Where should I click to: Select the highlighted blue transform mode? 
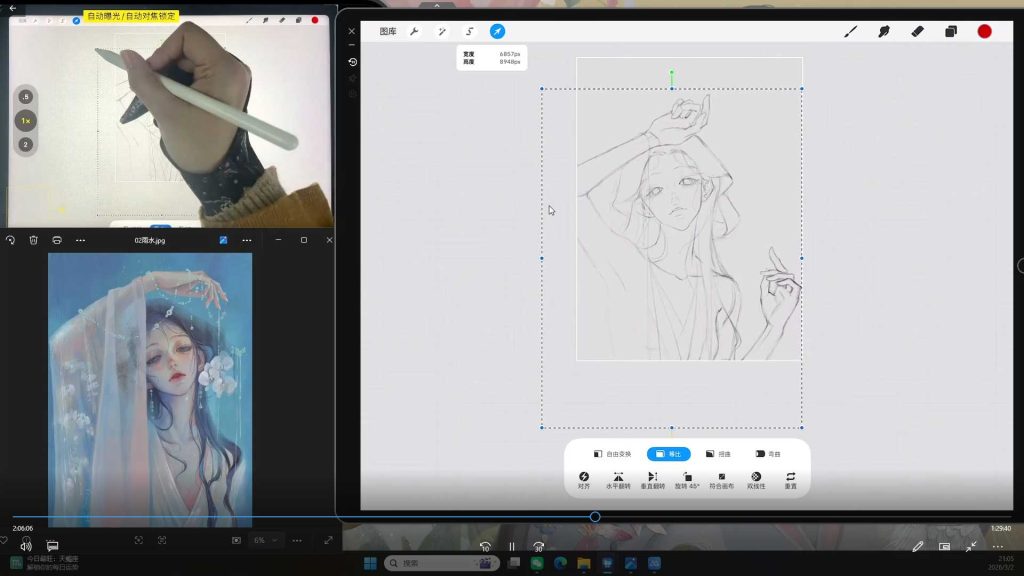pyautogui.click(x=669, y=454)
